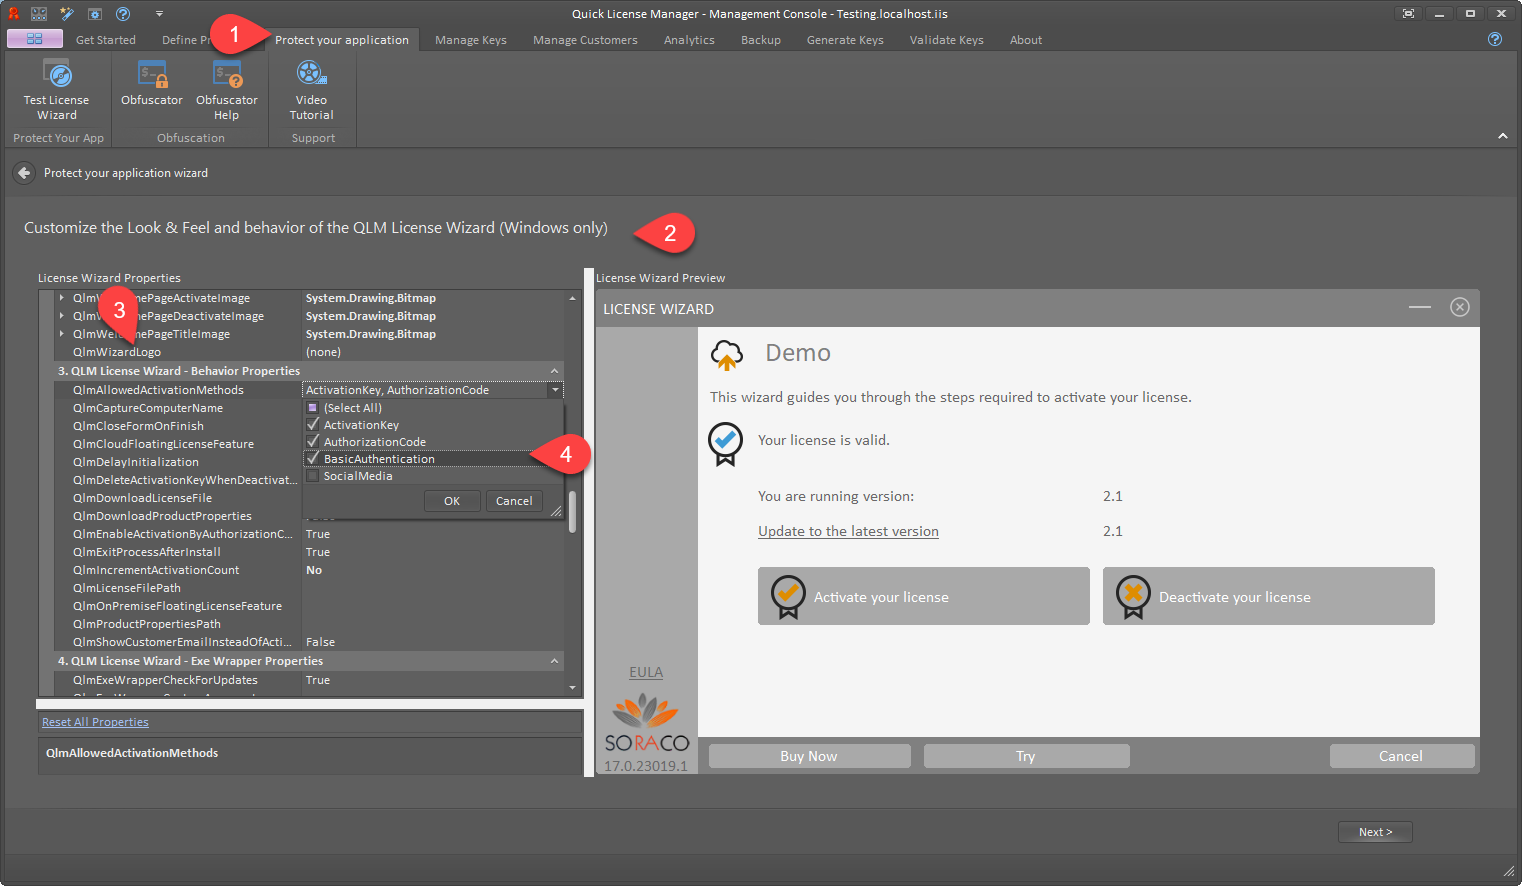The image size is (1522, 886).
Task: Click the grid icon in quick access toolbar
Action: 39,14
